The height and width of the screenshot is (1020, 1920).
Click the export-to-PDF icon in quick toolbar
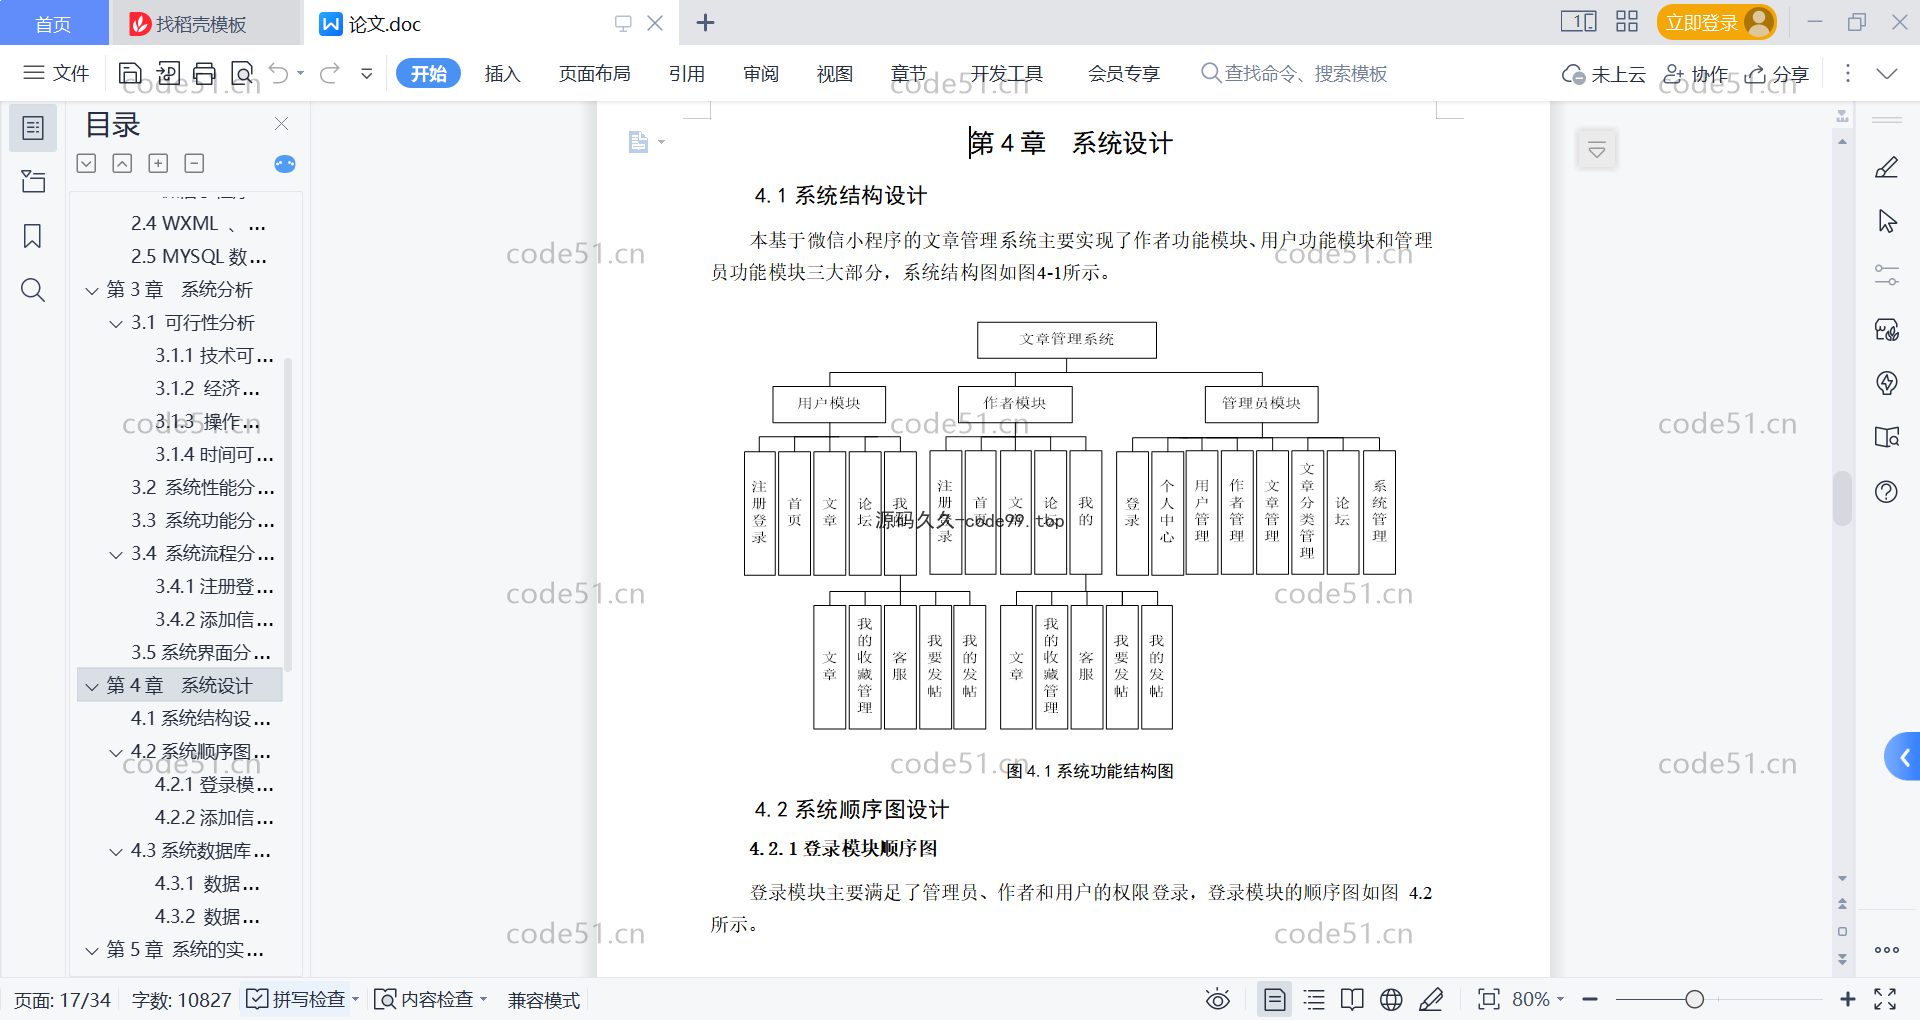click(168, 73)
